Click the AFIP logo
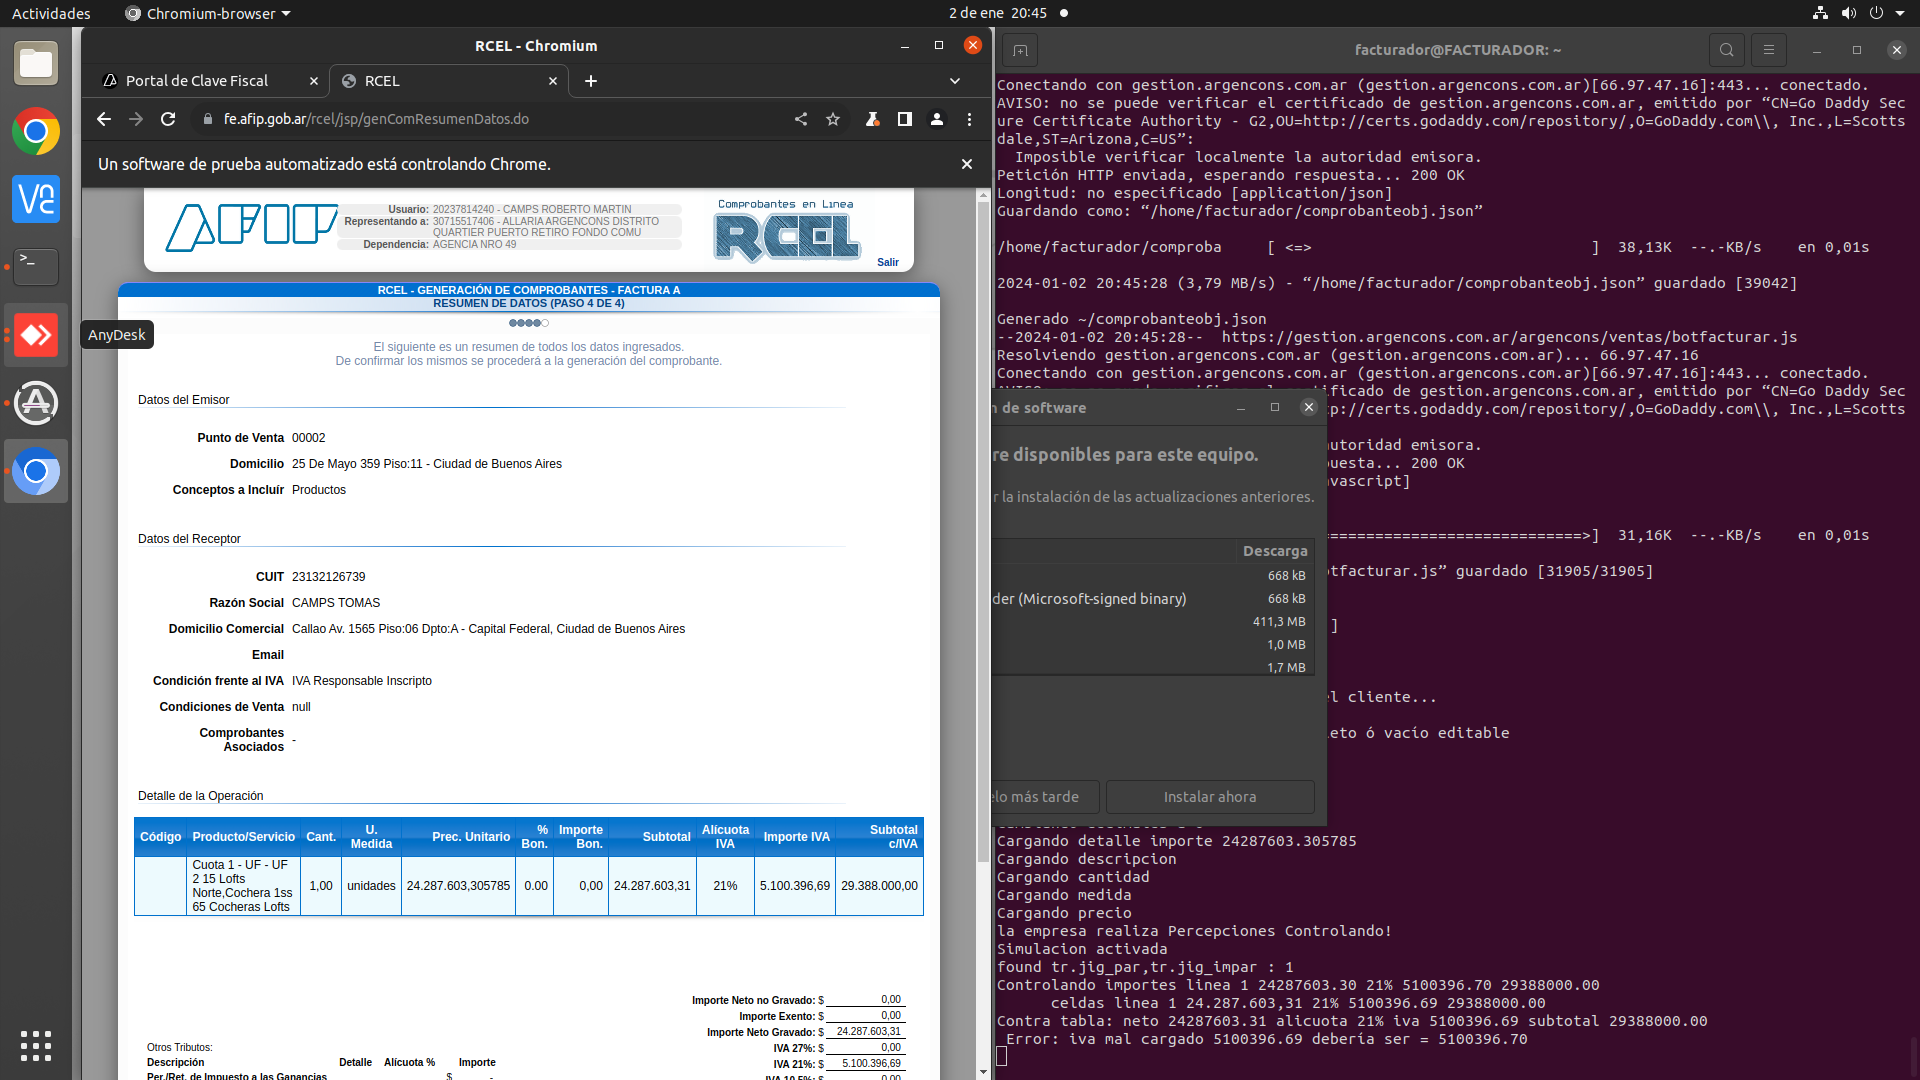Screen dimensions: 1920x1080 [251, 228]
